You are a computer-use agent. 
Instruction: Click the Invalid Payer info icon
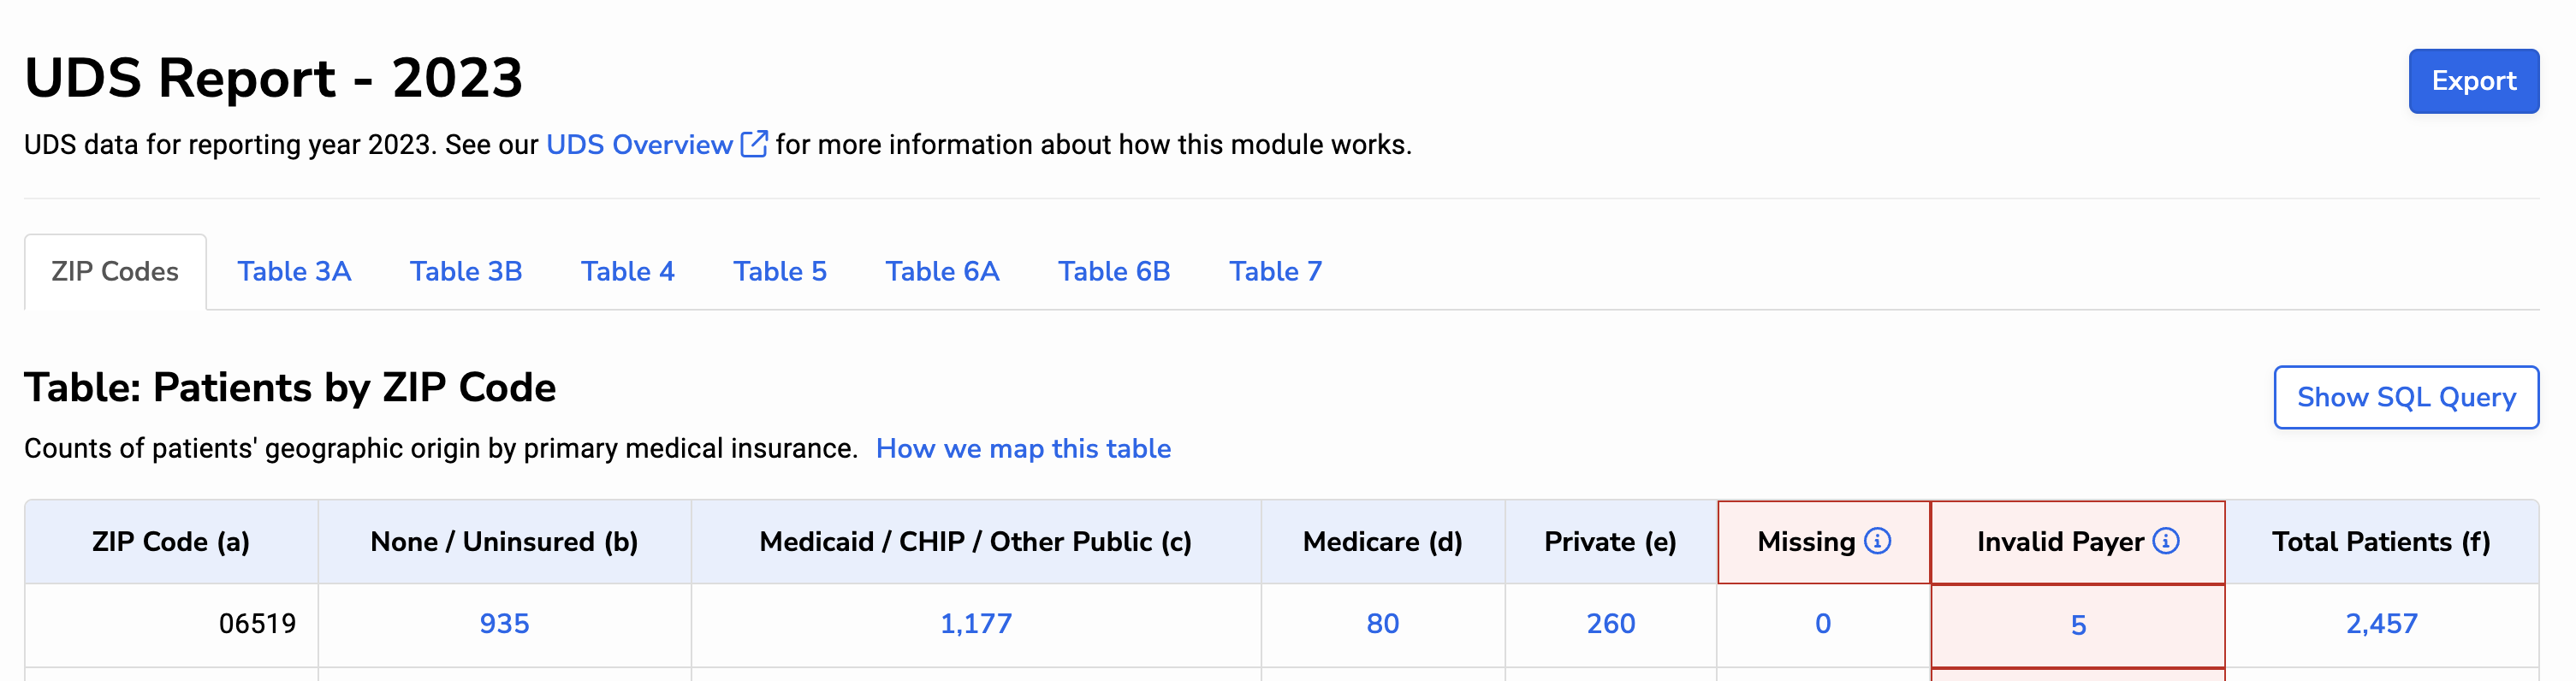tap(2165, 541)
